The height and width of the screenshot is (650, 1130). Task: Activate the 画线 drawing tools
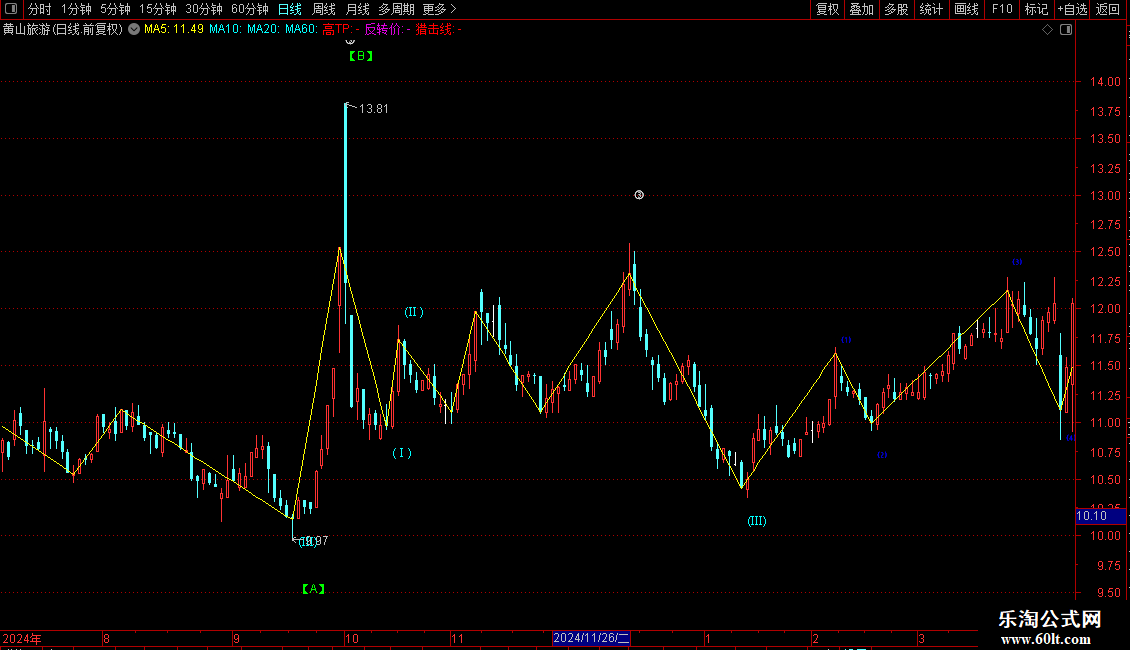pos(966,9)
